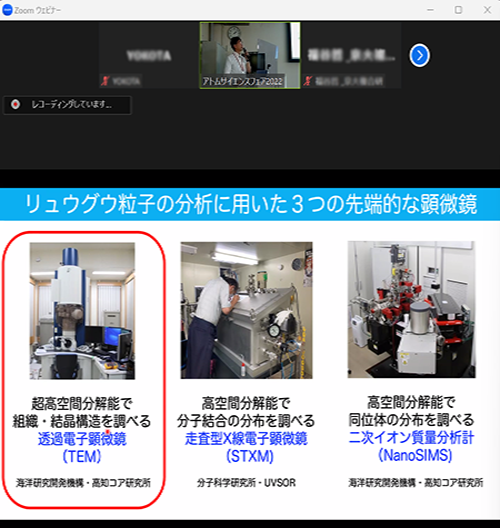Click the (NanoSIMS) label
Image resolution: width=500 pixels, height=528 pixels.
tap(415, 455)
